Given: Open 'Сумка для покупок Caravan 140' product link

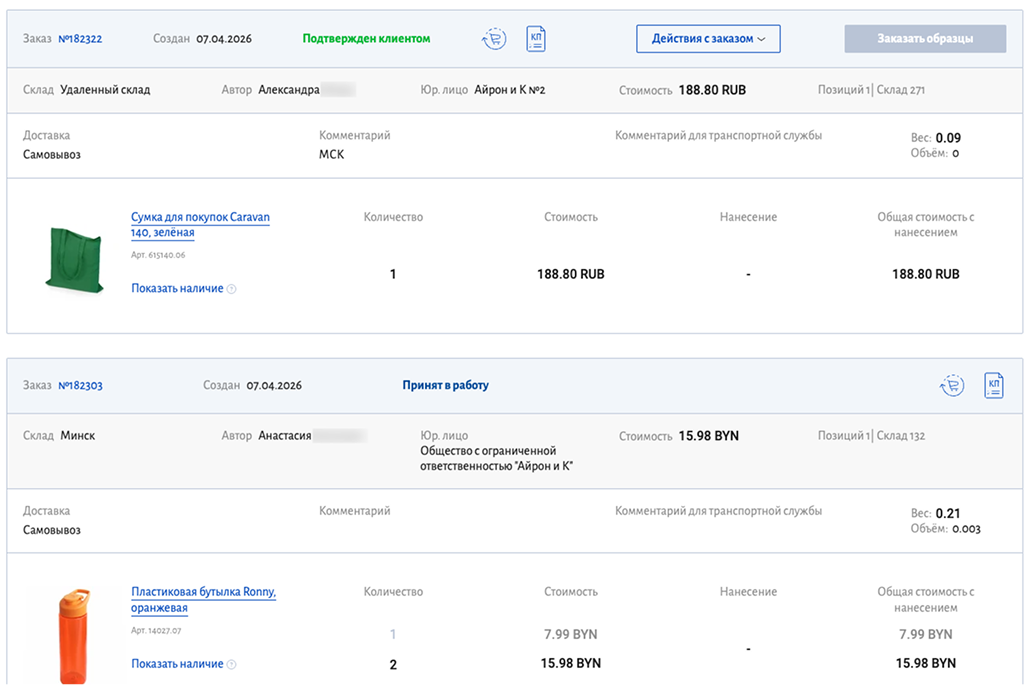Looking at the screenshot, I should pos(200,224).
